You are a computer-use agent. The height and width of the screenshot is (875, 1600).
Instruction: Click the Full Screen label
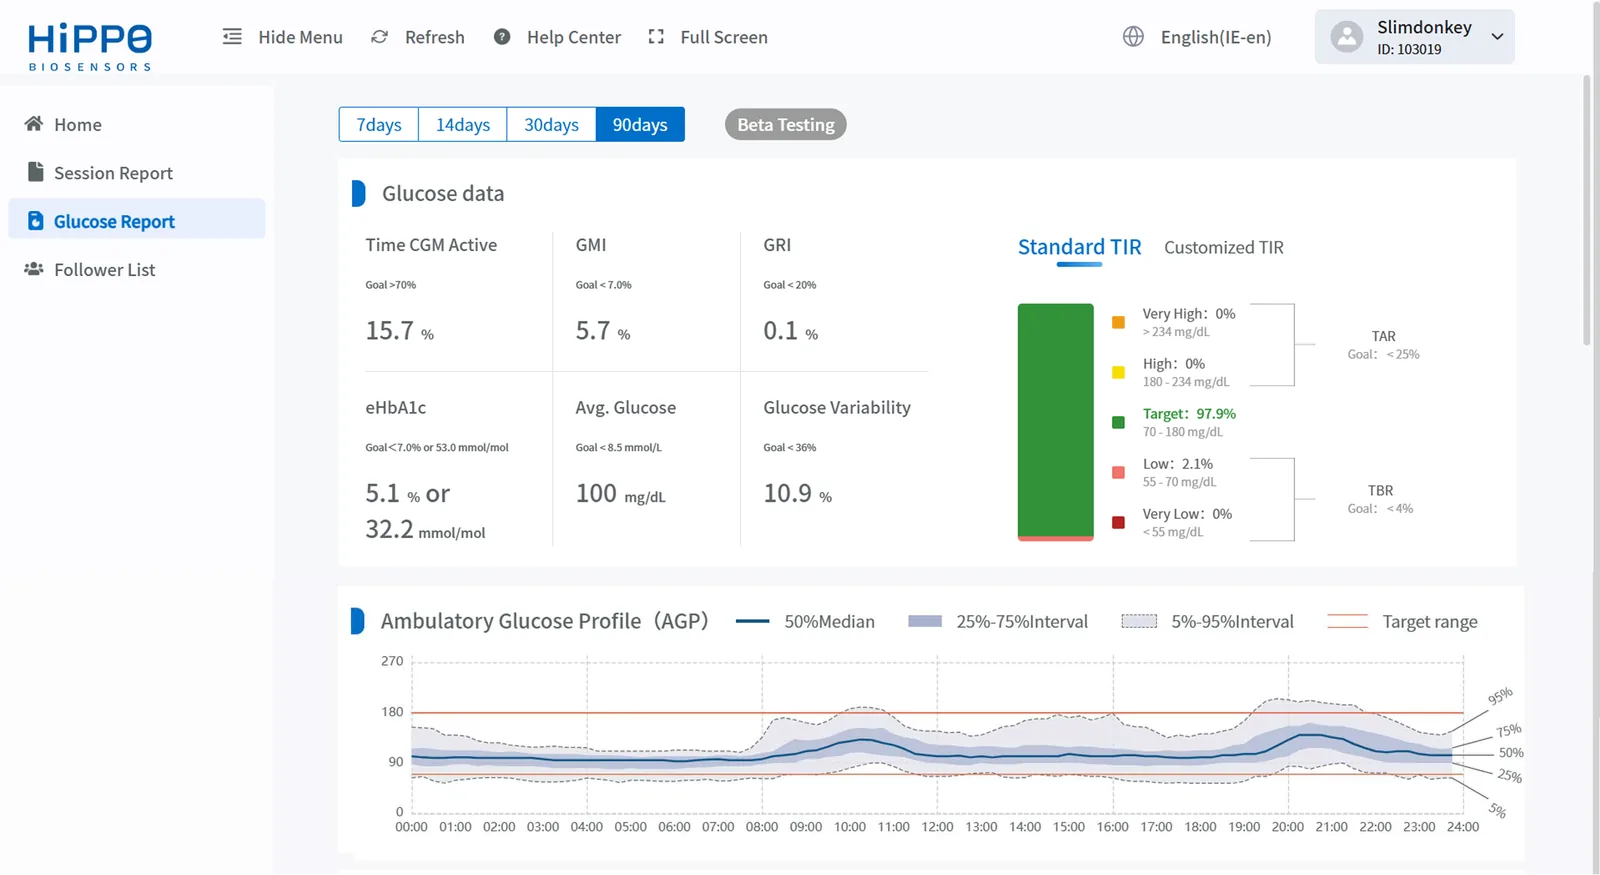coord(724,37)
